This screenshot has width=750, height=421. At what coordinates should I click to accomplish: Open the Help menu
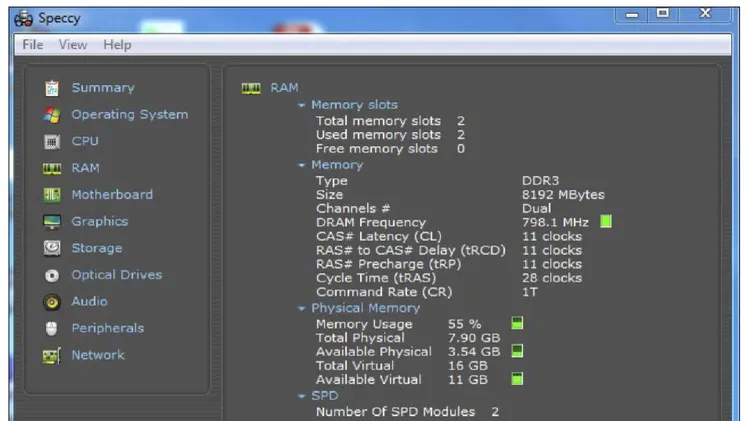point(117,44)
